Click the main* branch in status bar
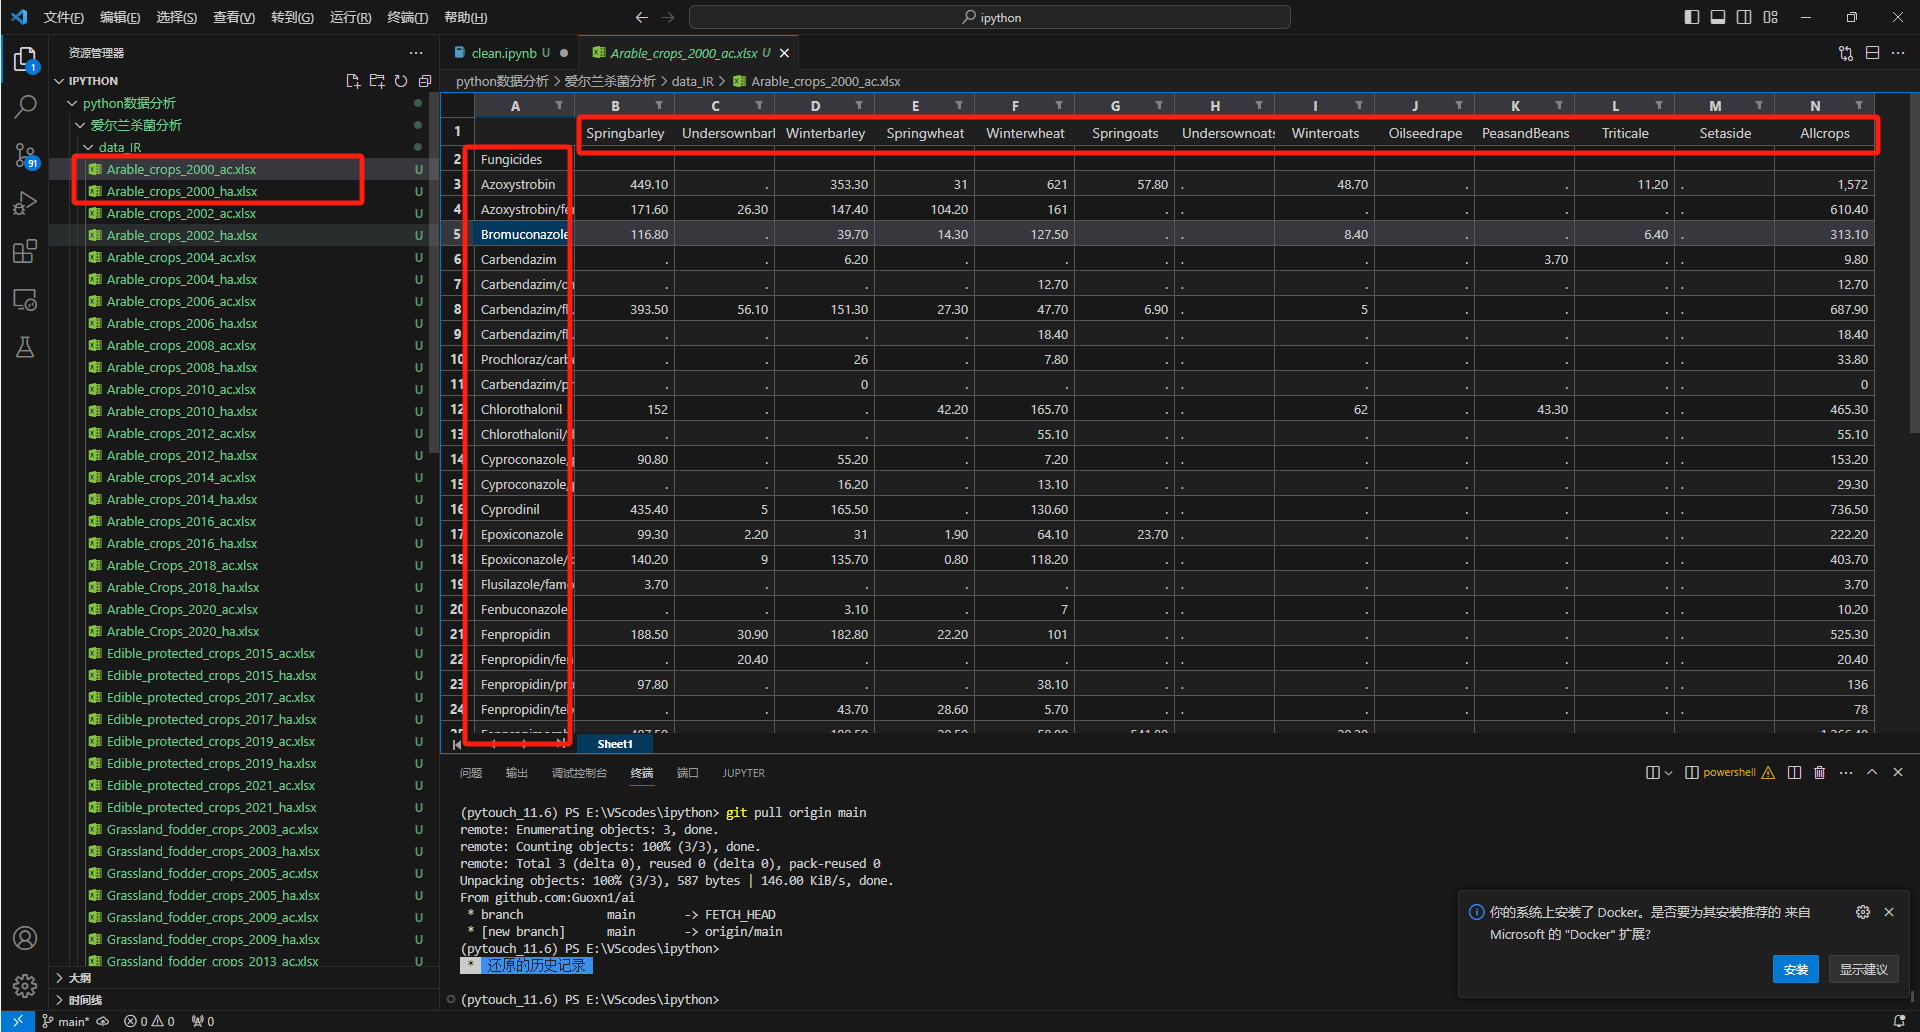Viewport: 1920px width, 1032px height. pos(66,1021)
